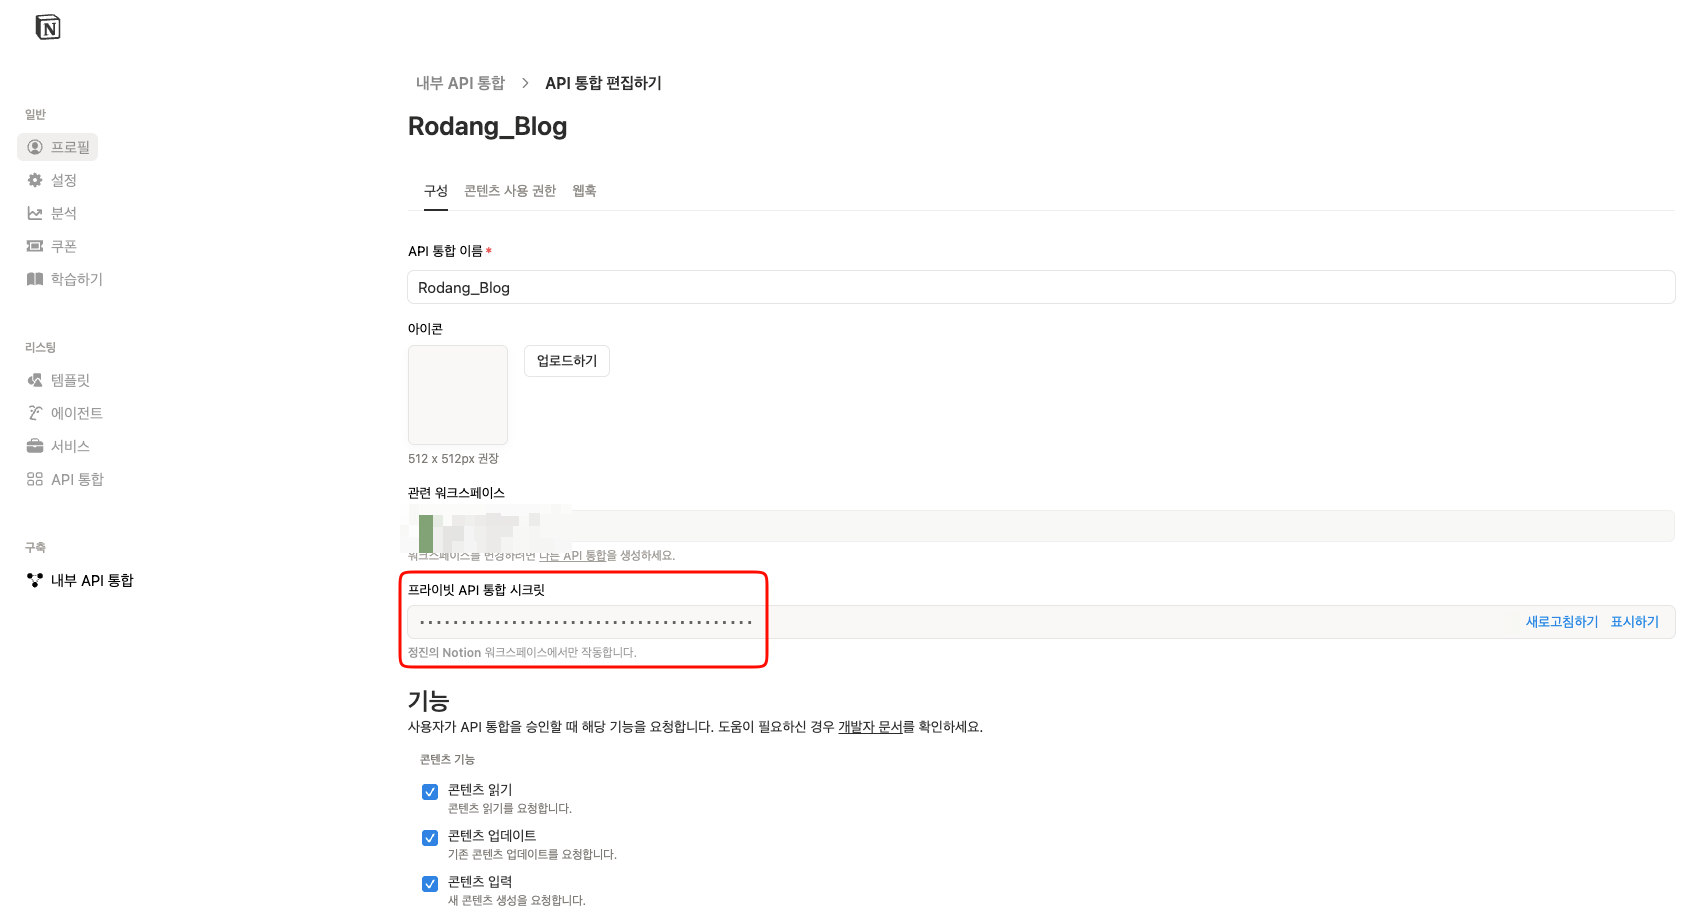Switch to the 콘텐츠 사용 권한 tab
The image size is (1692, 918).
[510, 191]
